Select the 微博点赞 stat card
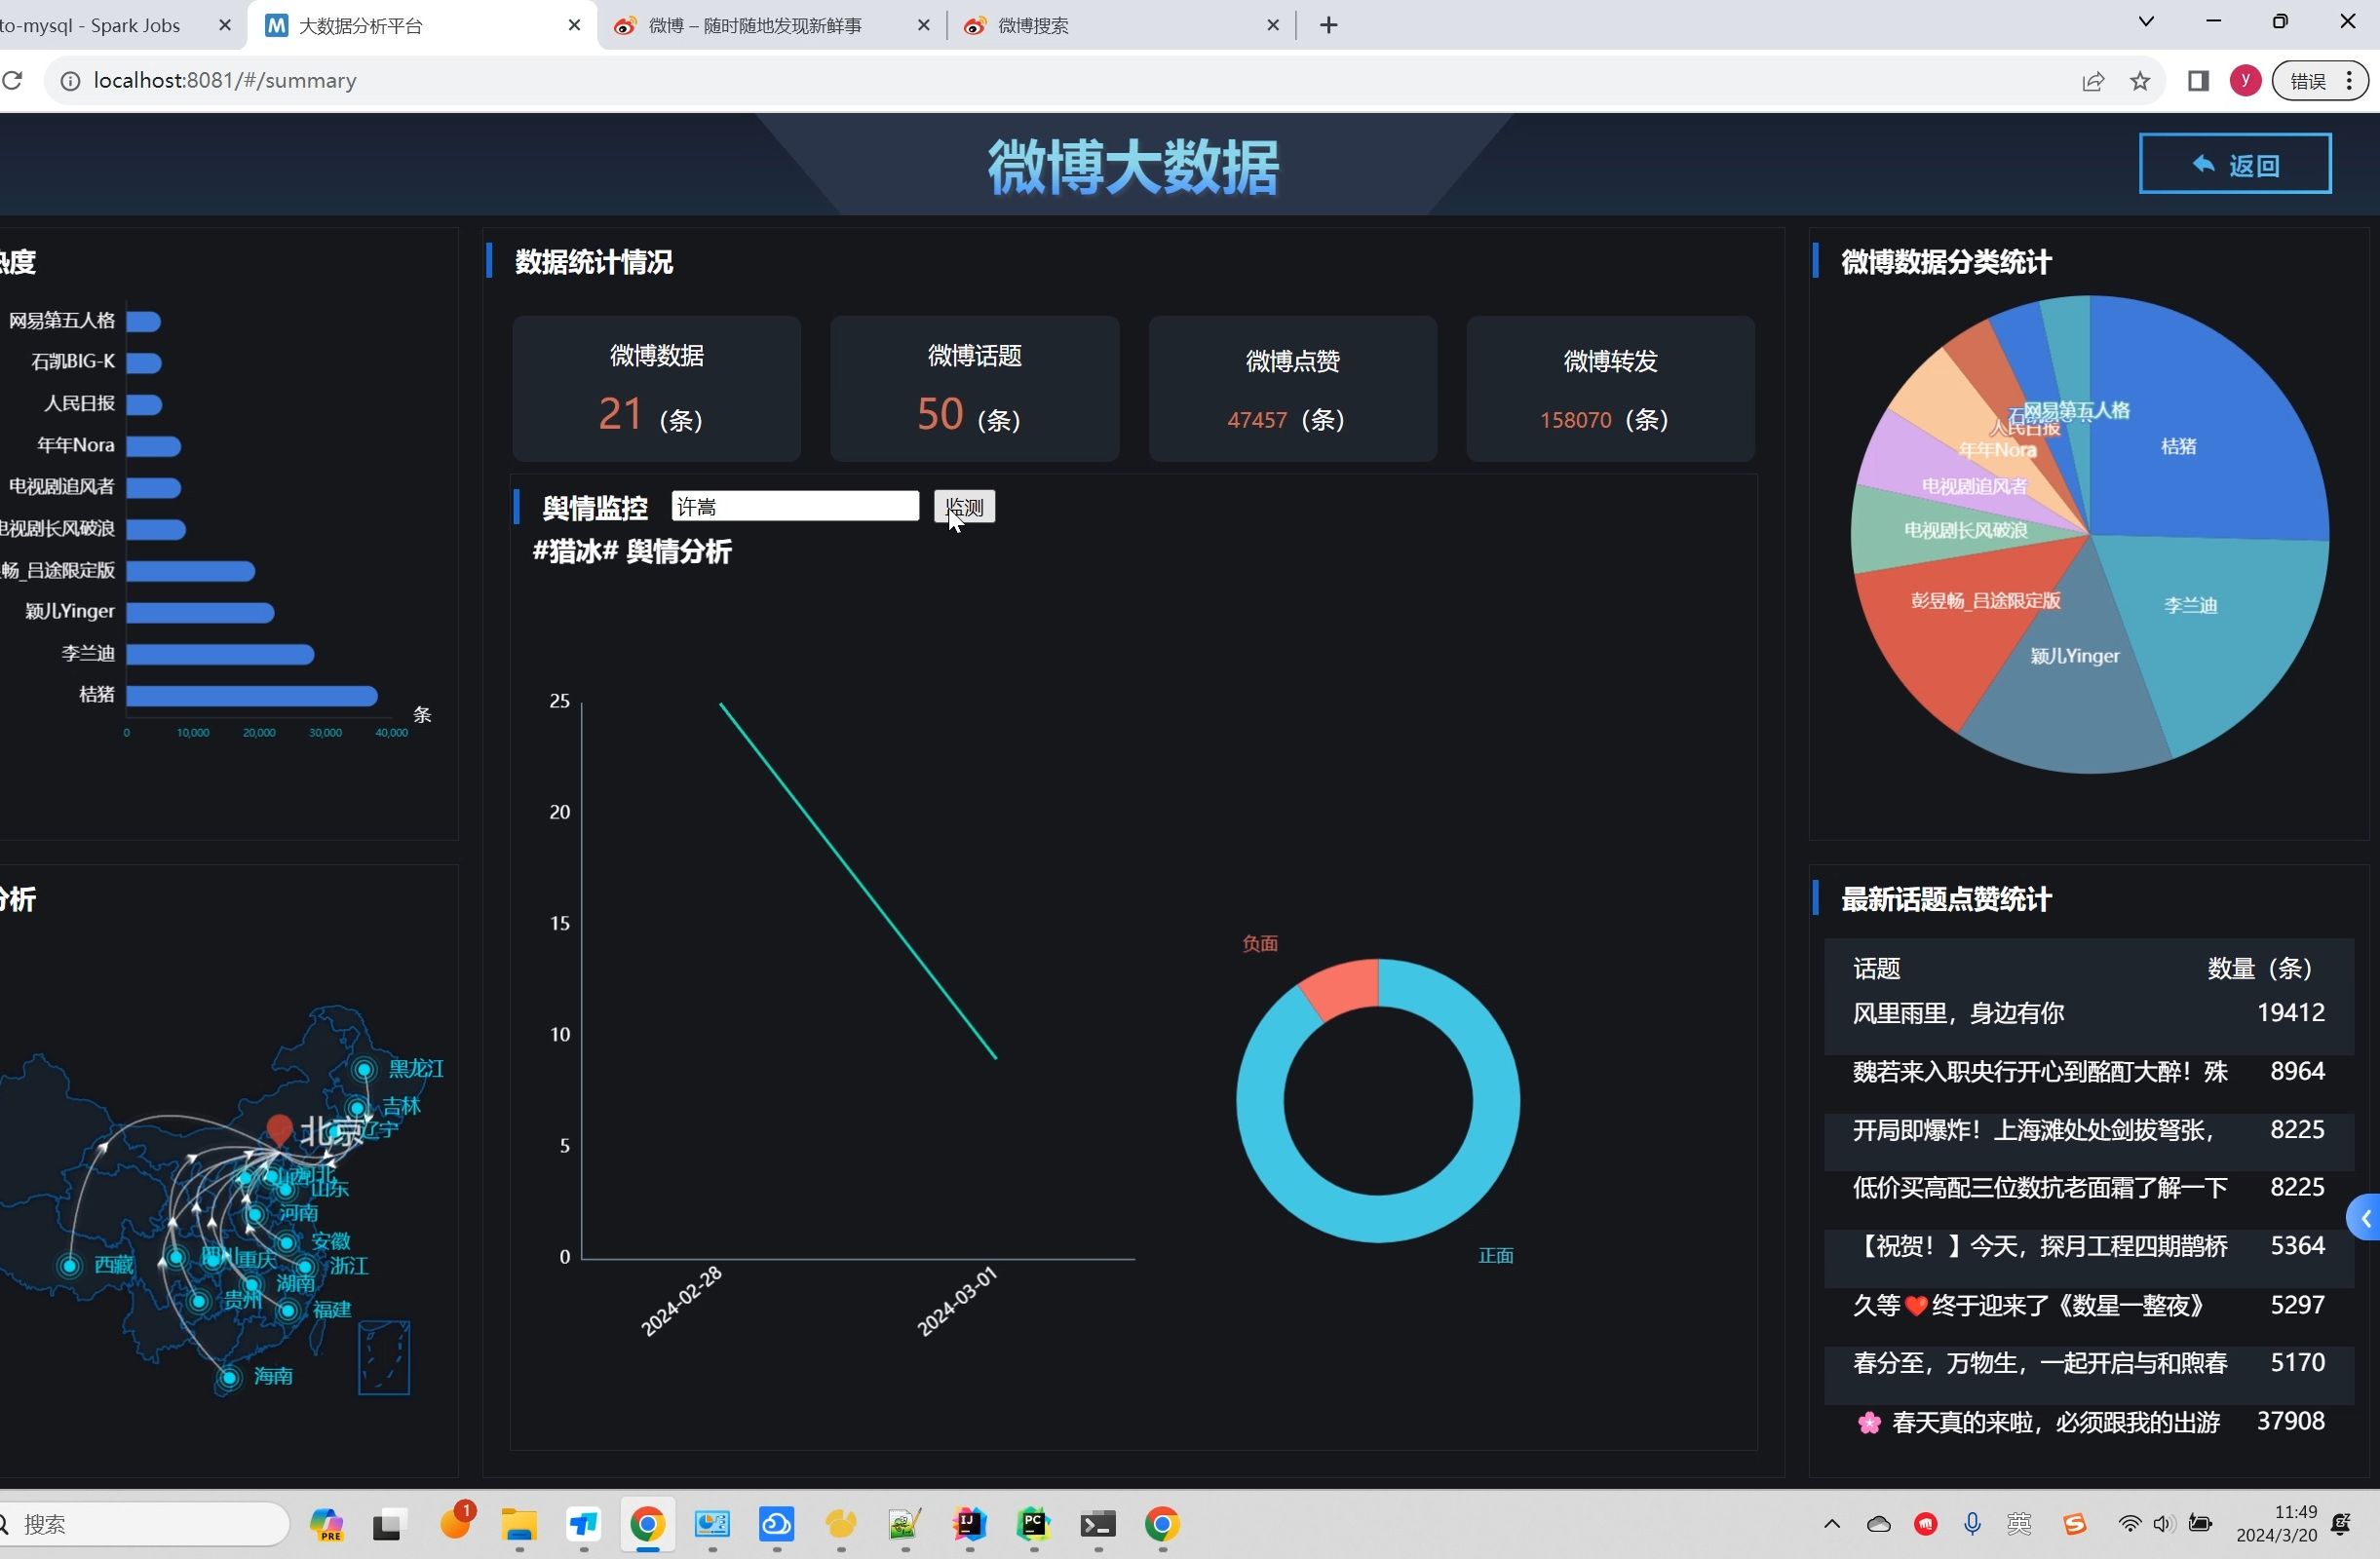This screenshot has width=2380, height=1559. coord(1292,389)
